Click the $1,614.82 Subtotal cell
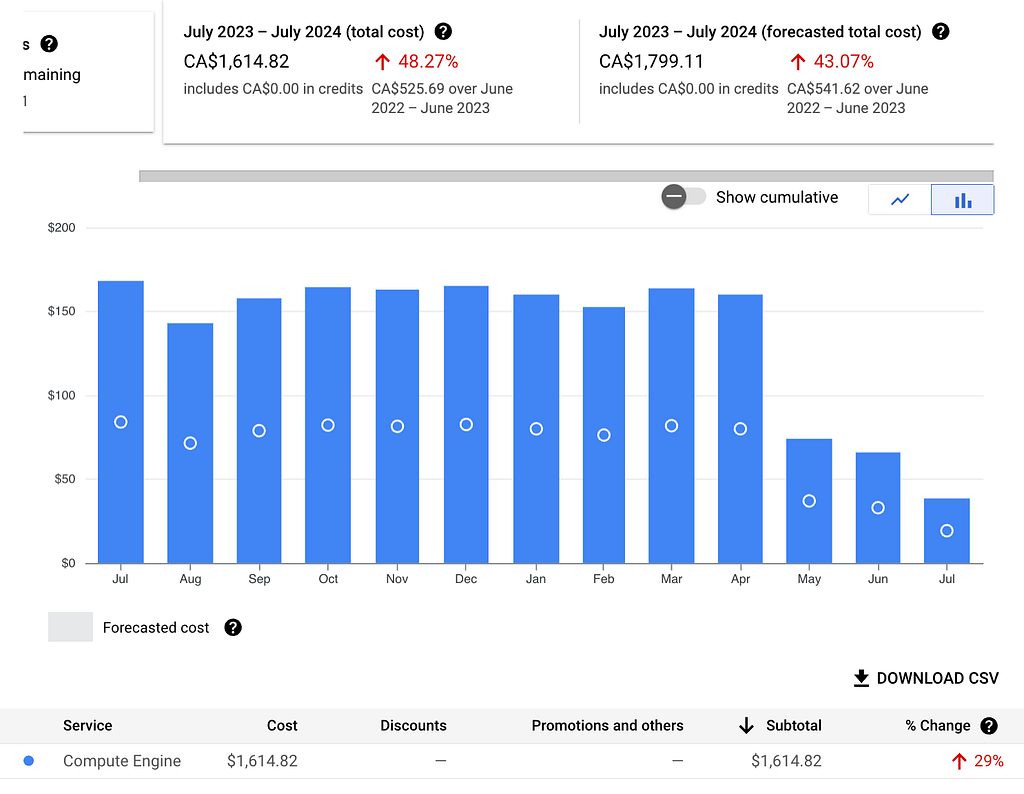 coord(786,761)
